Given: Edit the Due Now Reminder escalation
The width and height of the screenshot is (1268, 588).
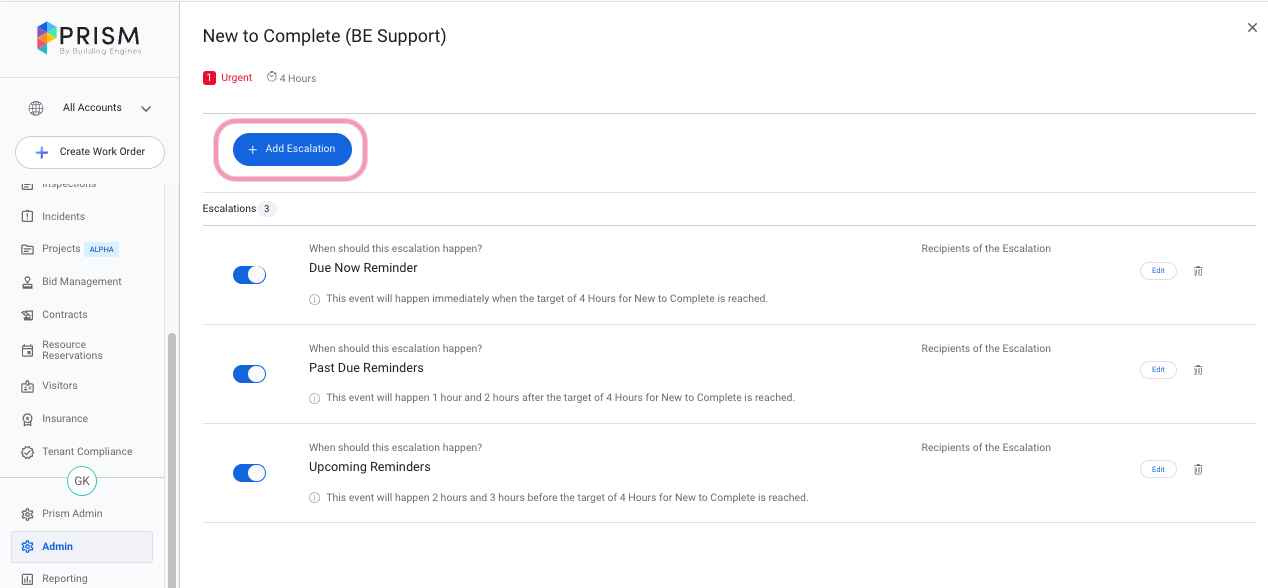Looking at the screenshot, I should coord(1158,271).
